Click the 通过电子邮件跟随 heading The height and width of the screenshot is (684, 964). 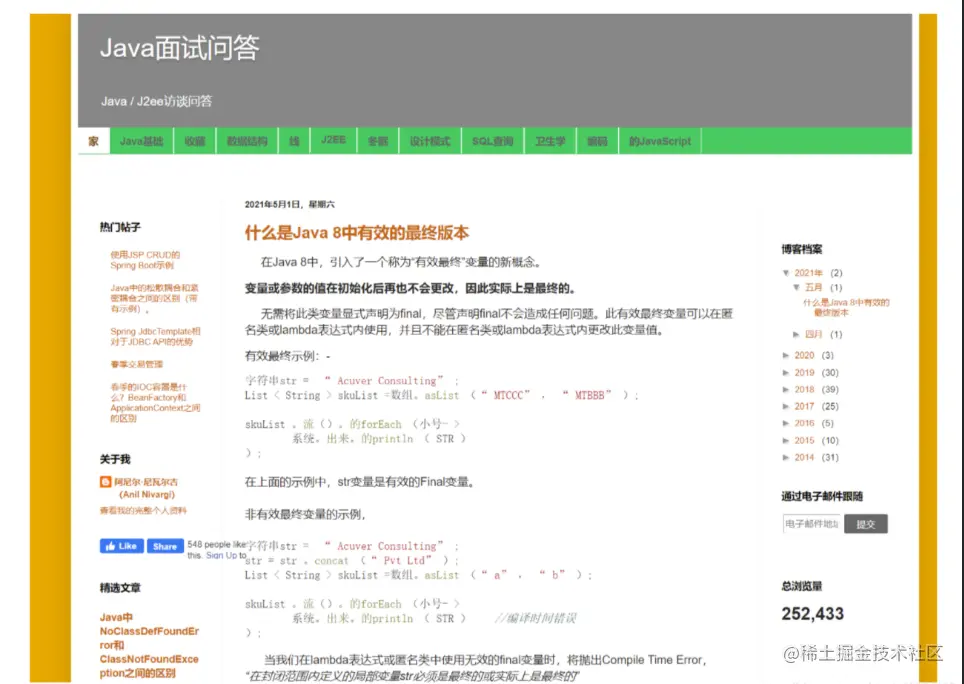pyautogui.click(x=822, y=496)
